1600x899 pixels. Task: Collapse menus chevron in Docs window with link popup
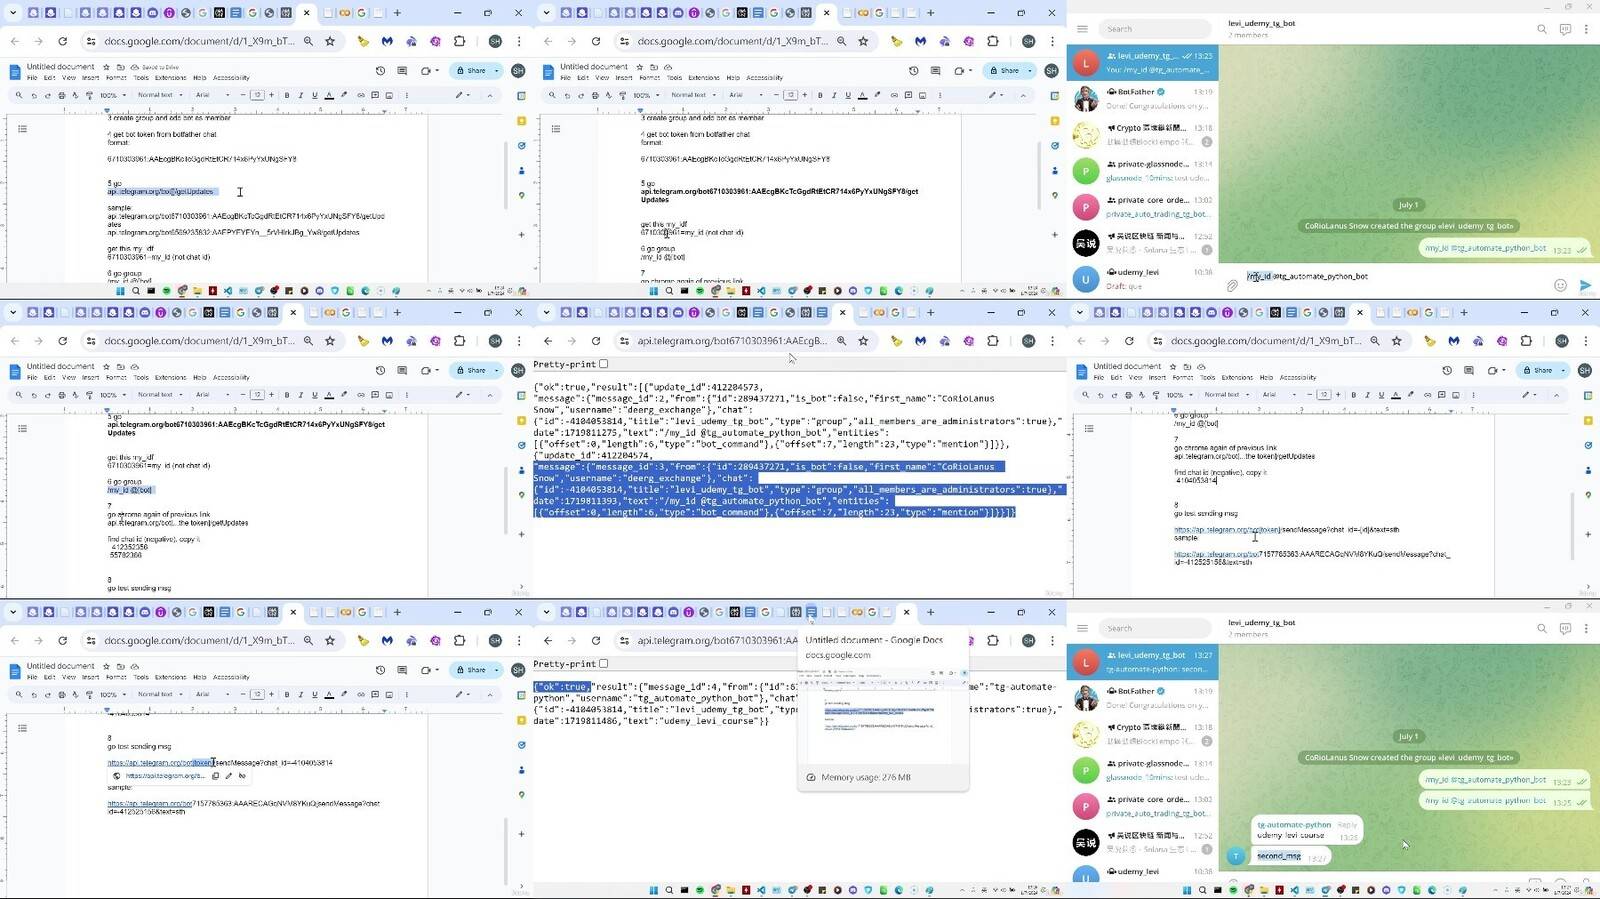490,694
